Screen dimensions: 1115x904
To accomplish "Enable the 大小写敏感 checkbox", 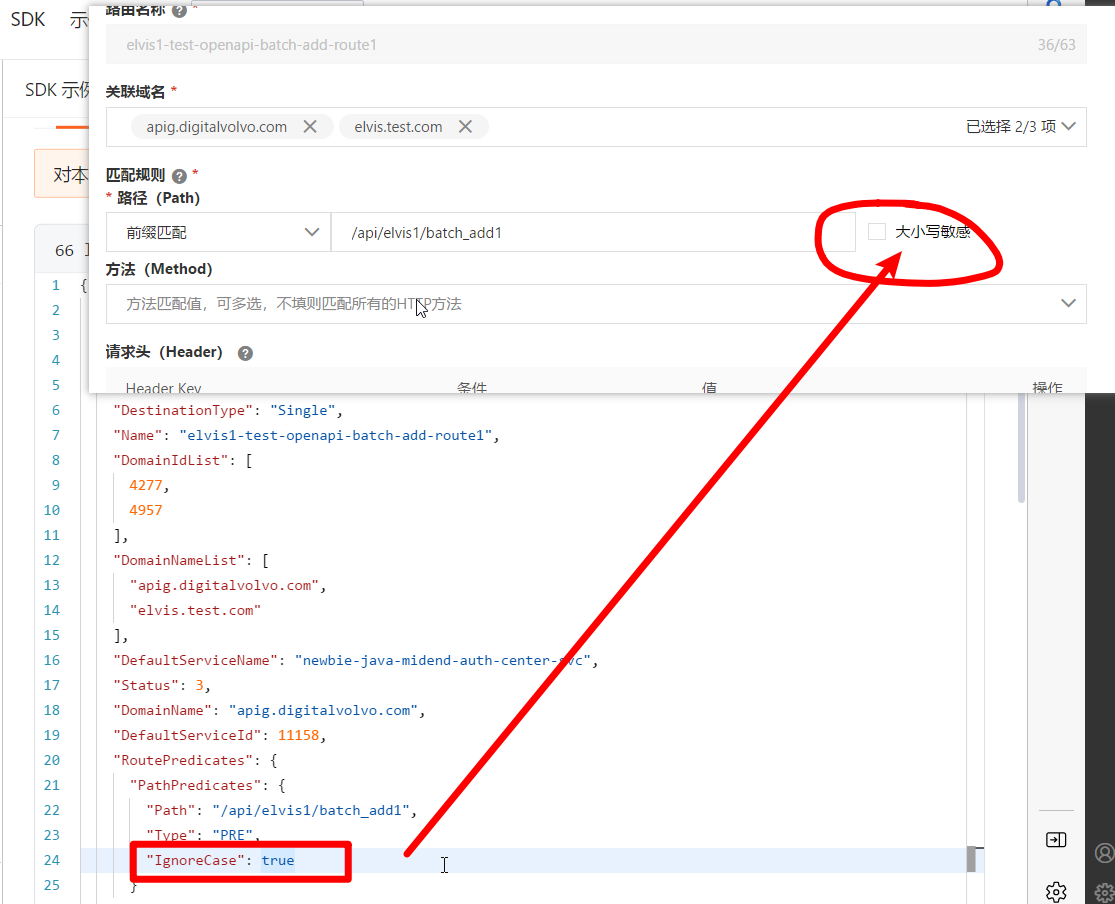I will click(x=877, y=232).
